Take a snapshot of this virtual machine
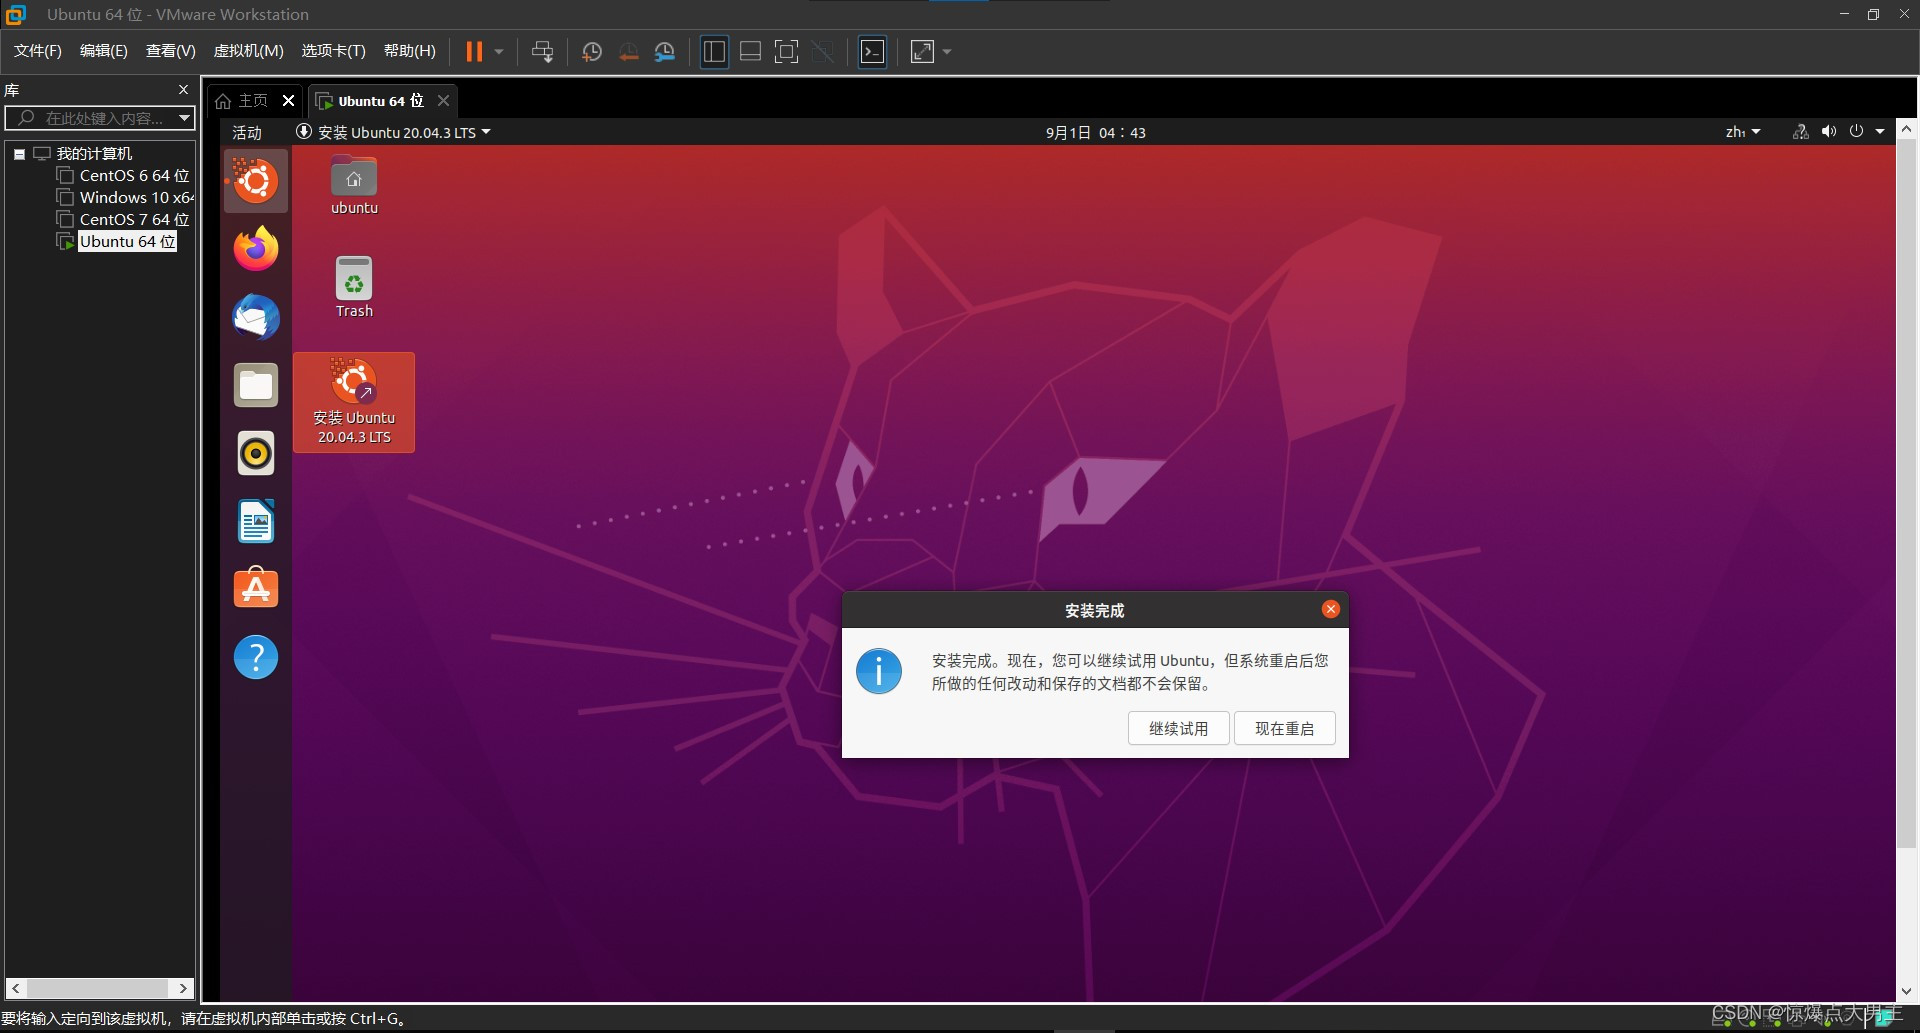 [592, 52]
